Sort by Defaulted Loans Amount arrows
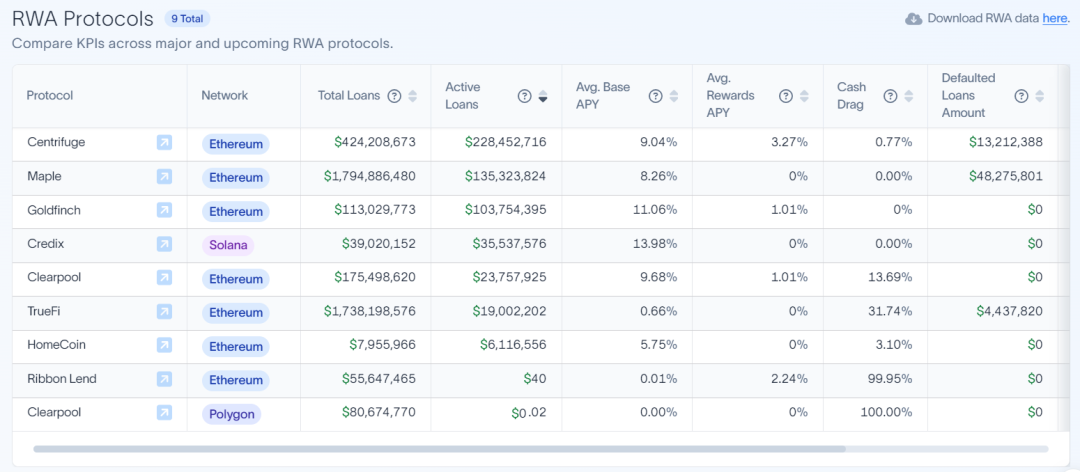 click(x=1039, y=96)
